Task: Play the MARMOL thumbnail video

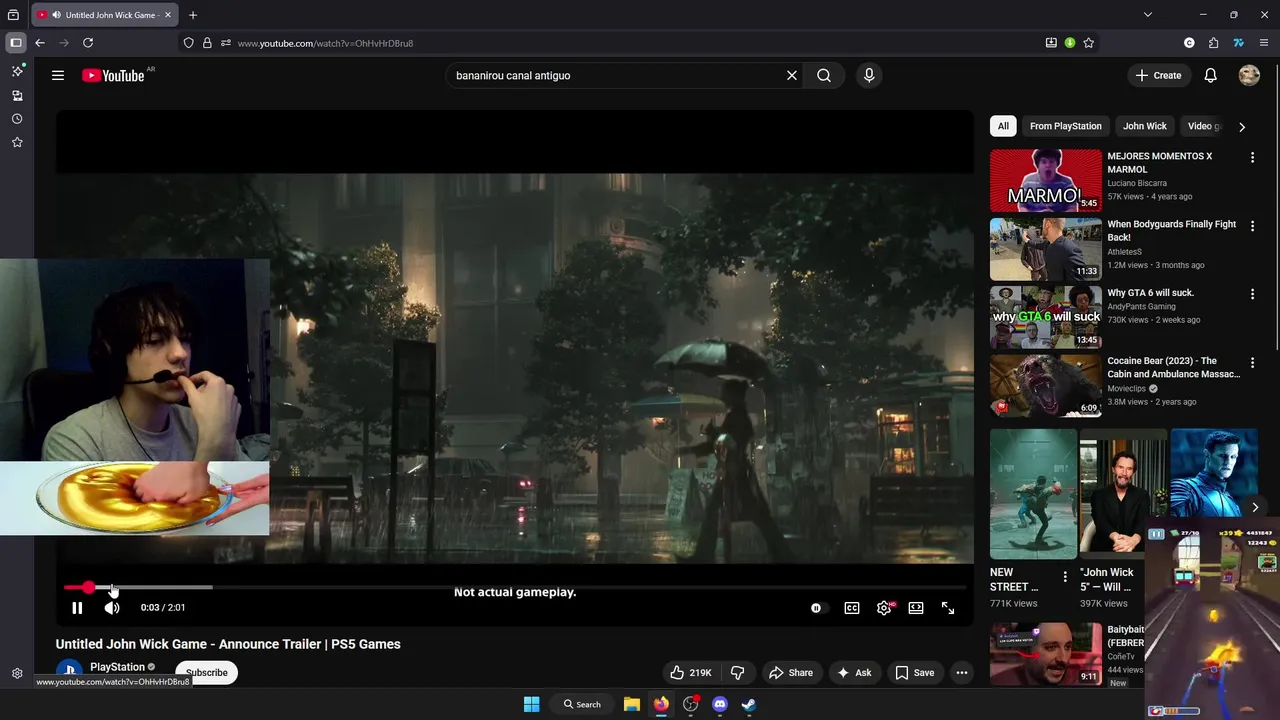Action: coord(1046,181)
